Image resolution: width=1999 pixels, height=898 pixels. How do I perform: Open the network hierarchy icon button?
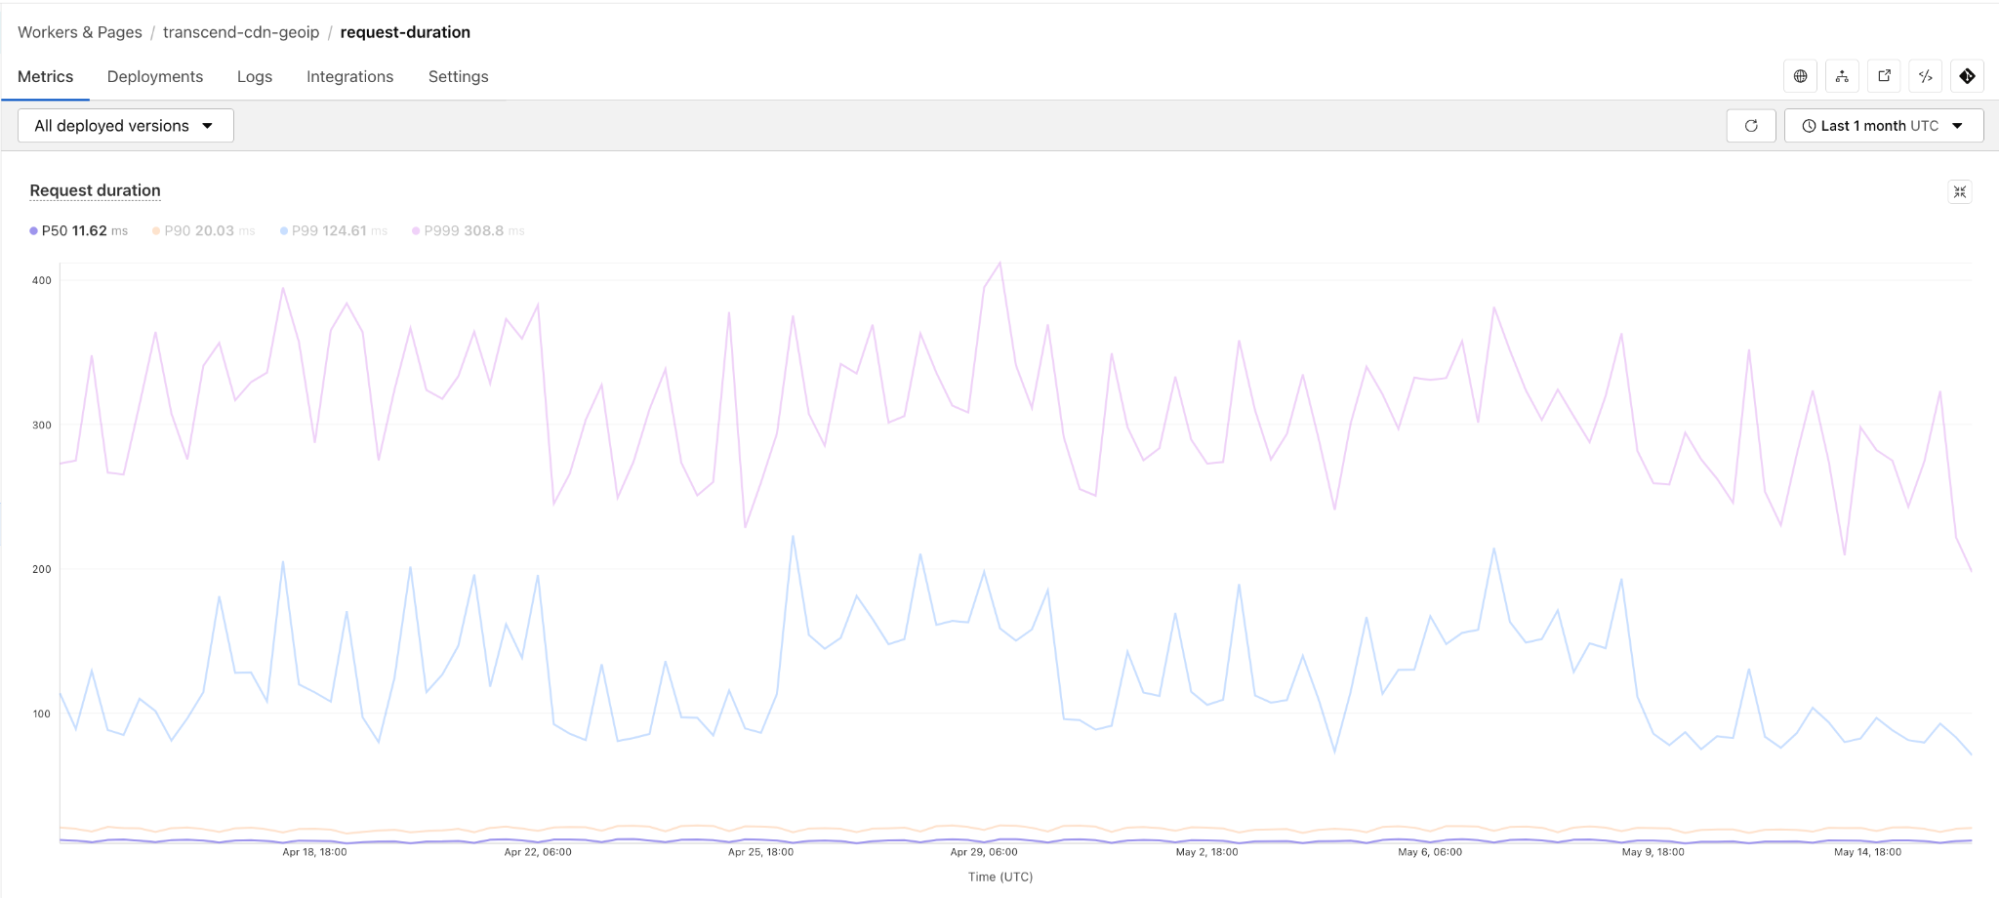pyautogui.click(x=1842, y=76)
